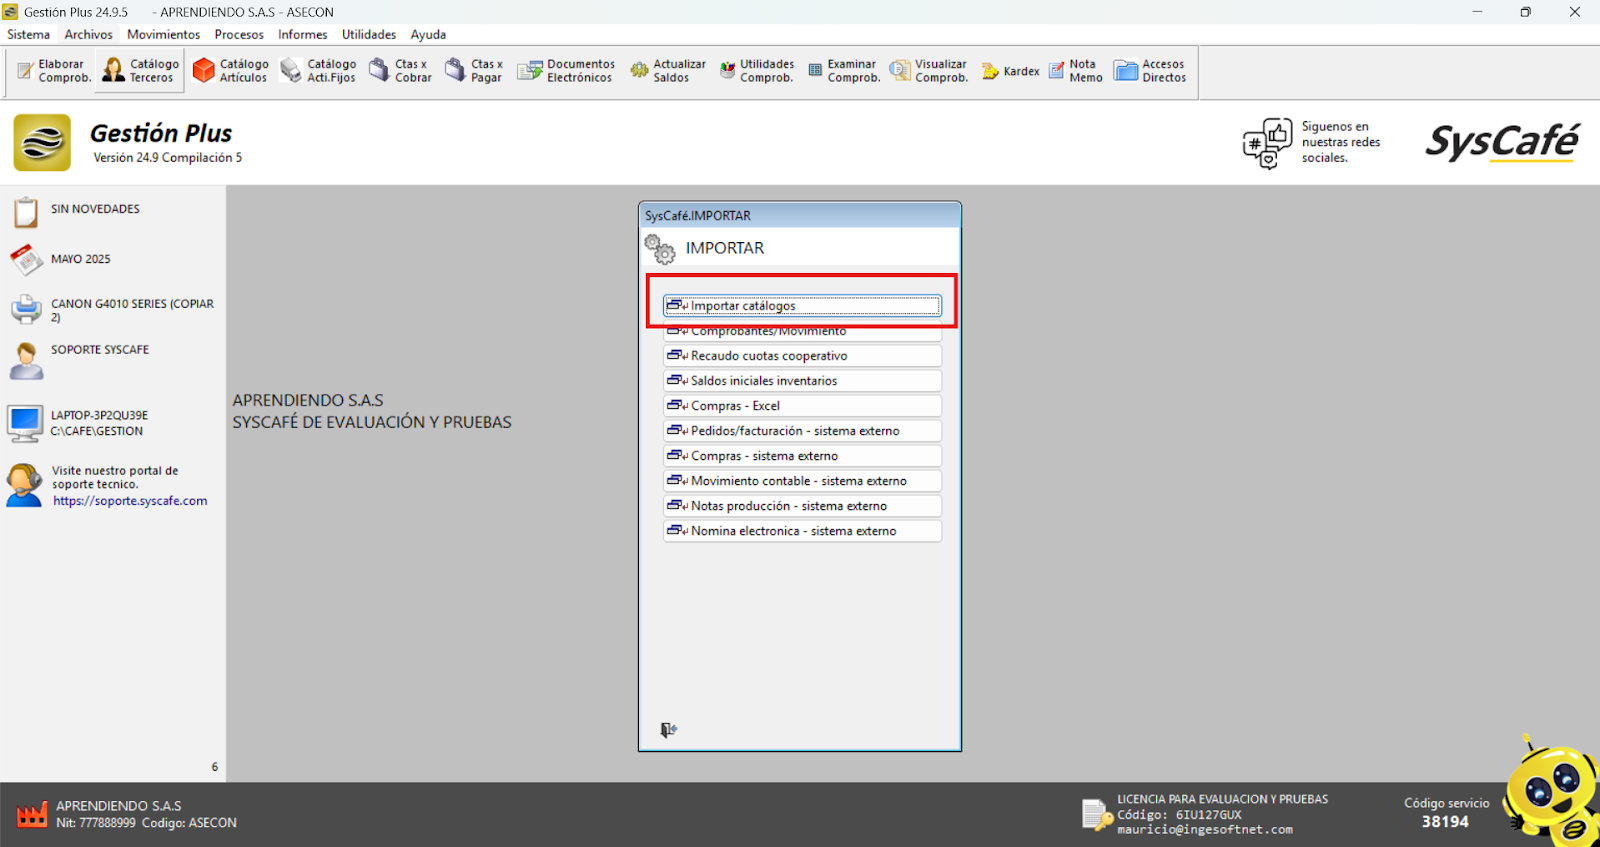
Task: Open the soporte.syscafe.com link
Action: click(130, 501)
